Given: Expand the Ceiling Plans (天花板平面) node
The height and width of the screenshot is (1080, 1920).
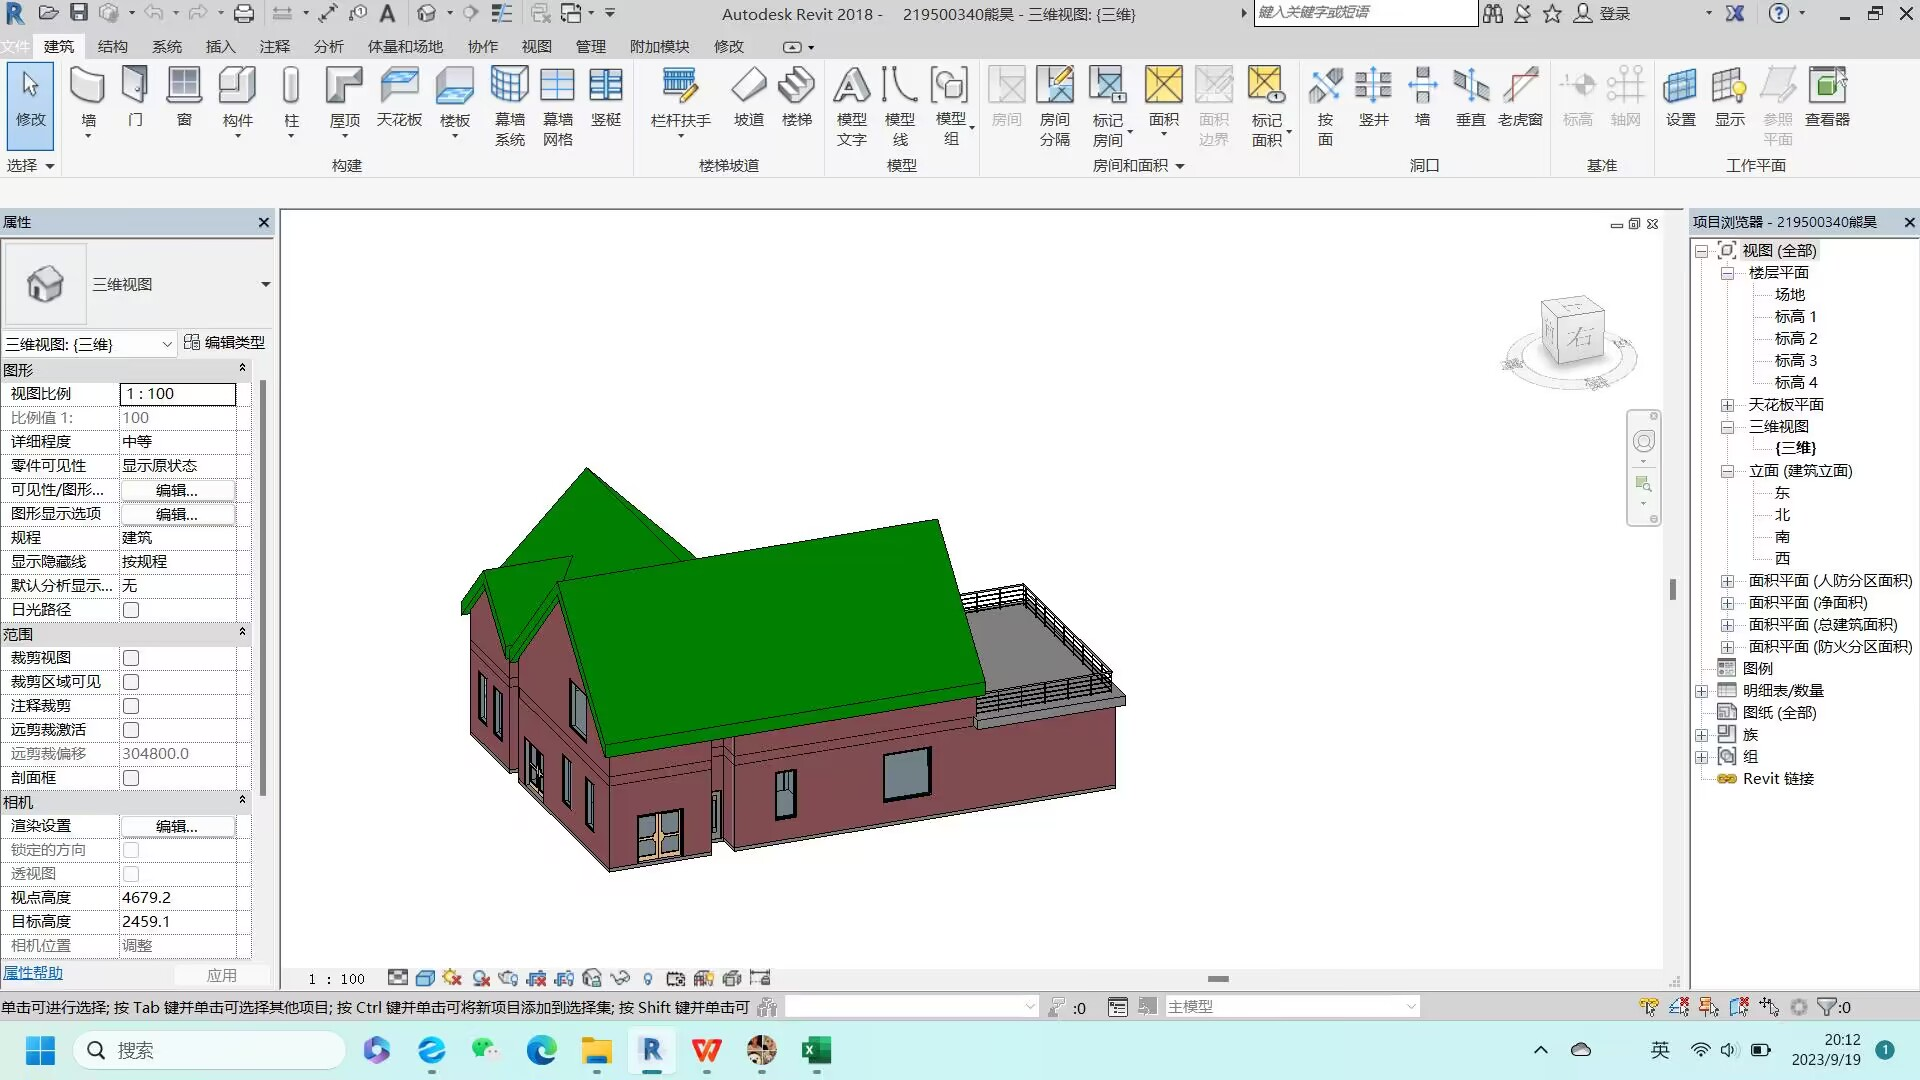Looking at the screenshot, I should click(1727, 405).
